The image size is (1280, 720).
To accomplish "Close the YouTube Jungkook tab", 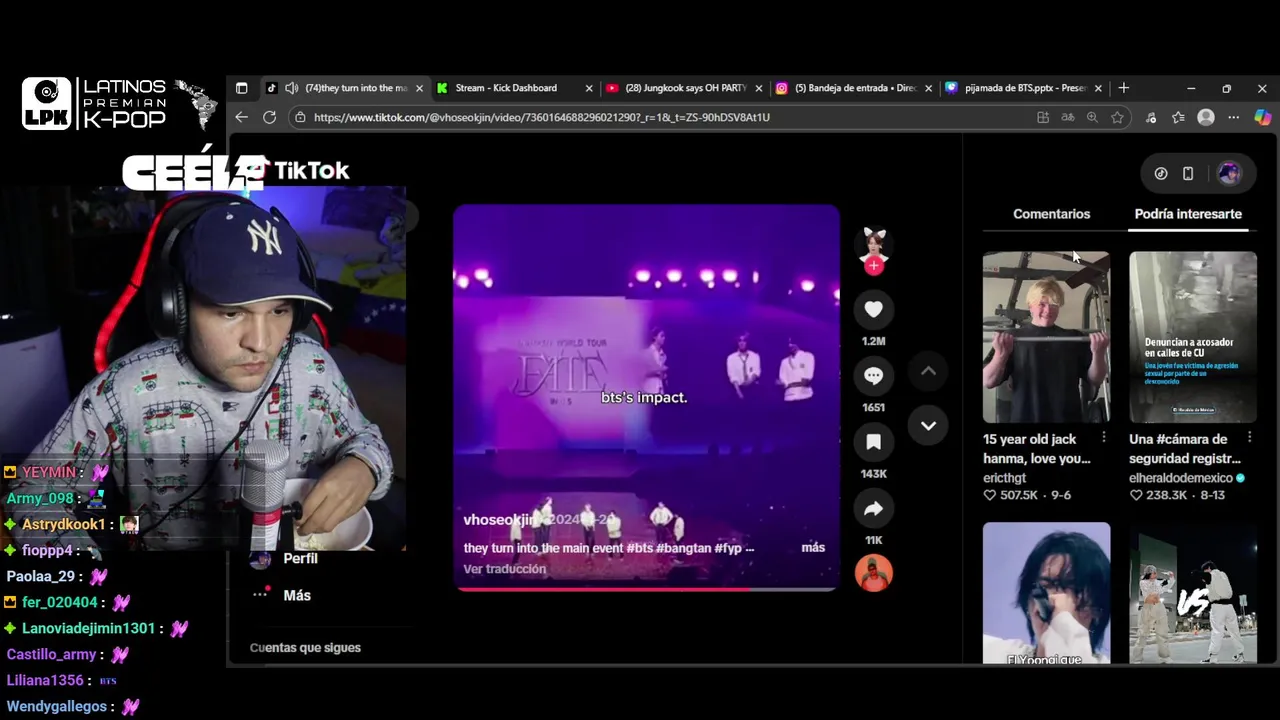I will click(x=758, y=88).
